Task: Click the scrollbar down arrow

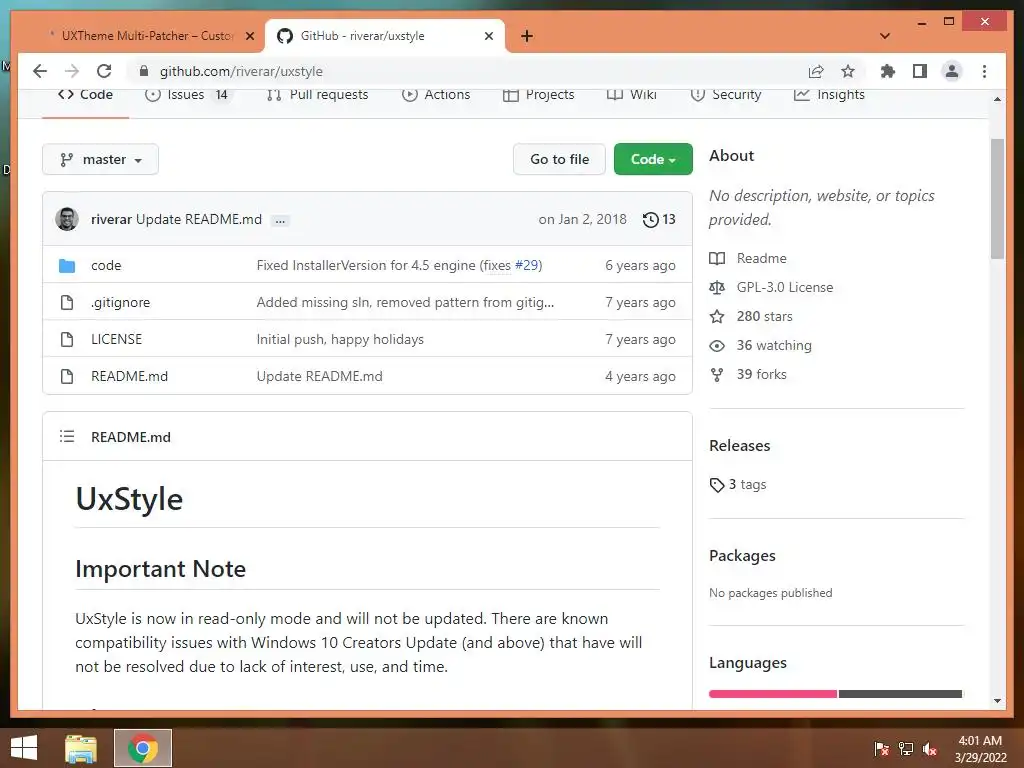Action: pyautogui.click(x=997, y=701)
